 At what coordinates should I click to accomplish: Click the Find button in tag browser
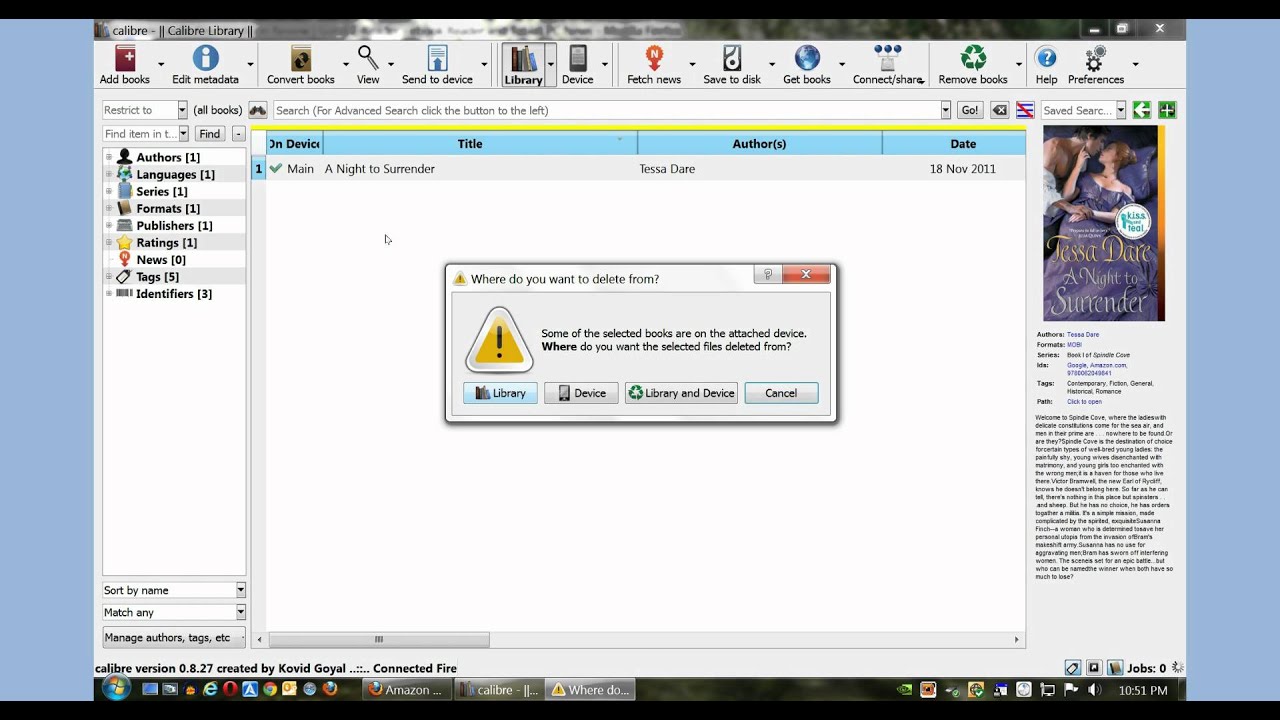209,133
